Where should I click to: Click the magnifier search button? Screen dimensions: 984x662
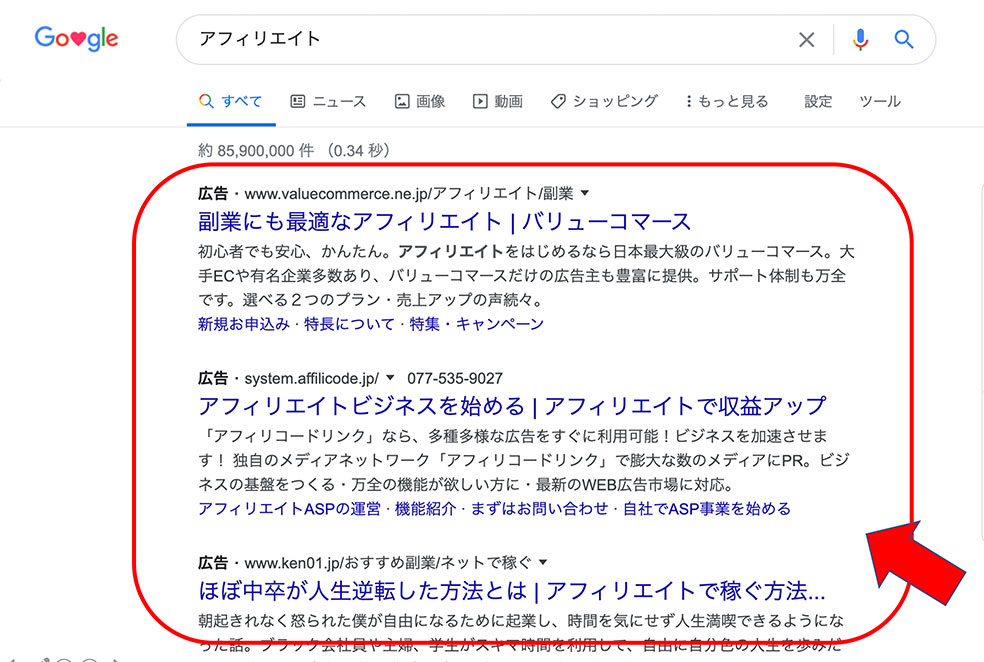click(x=904, y=40)
